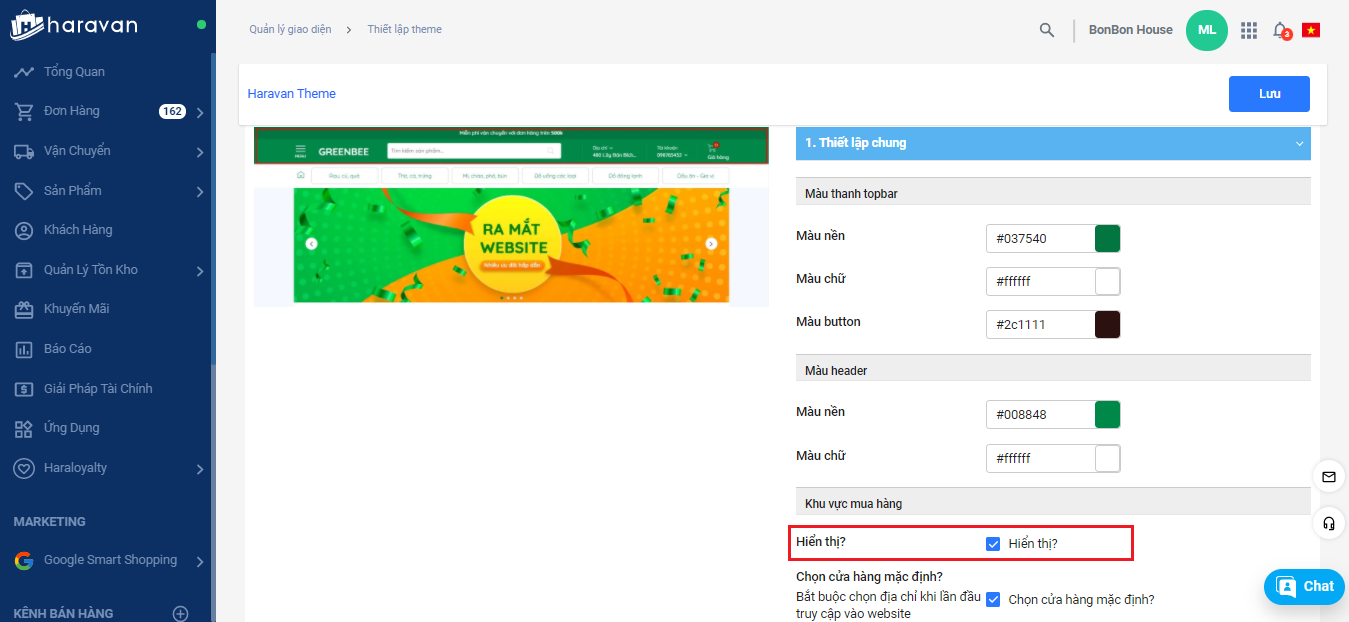Add a sales channel with plus icon
The height and width of the screenshot is (622, 1349).
coord(180,613)
